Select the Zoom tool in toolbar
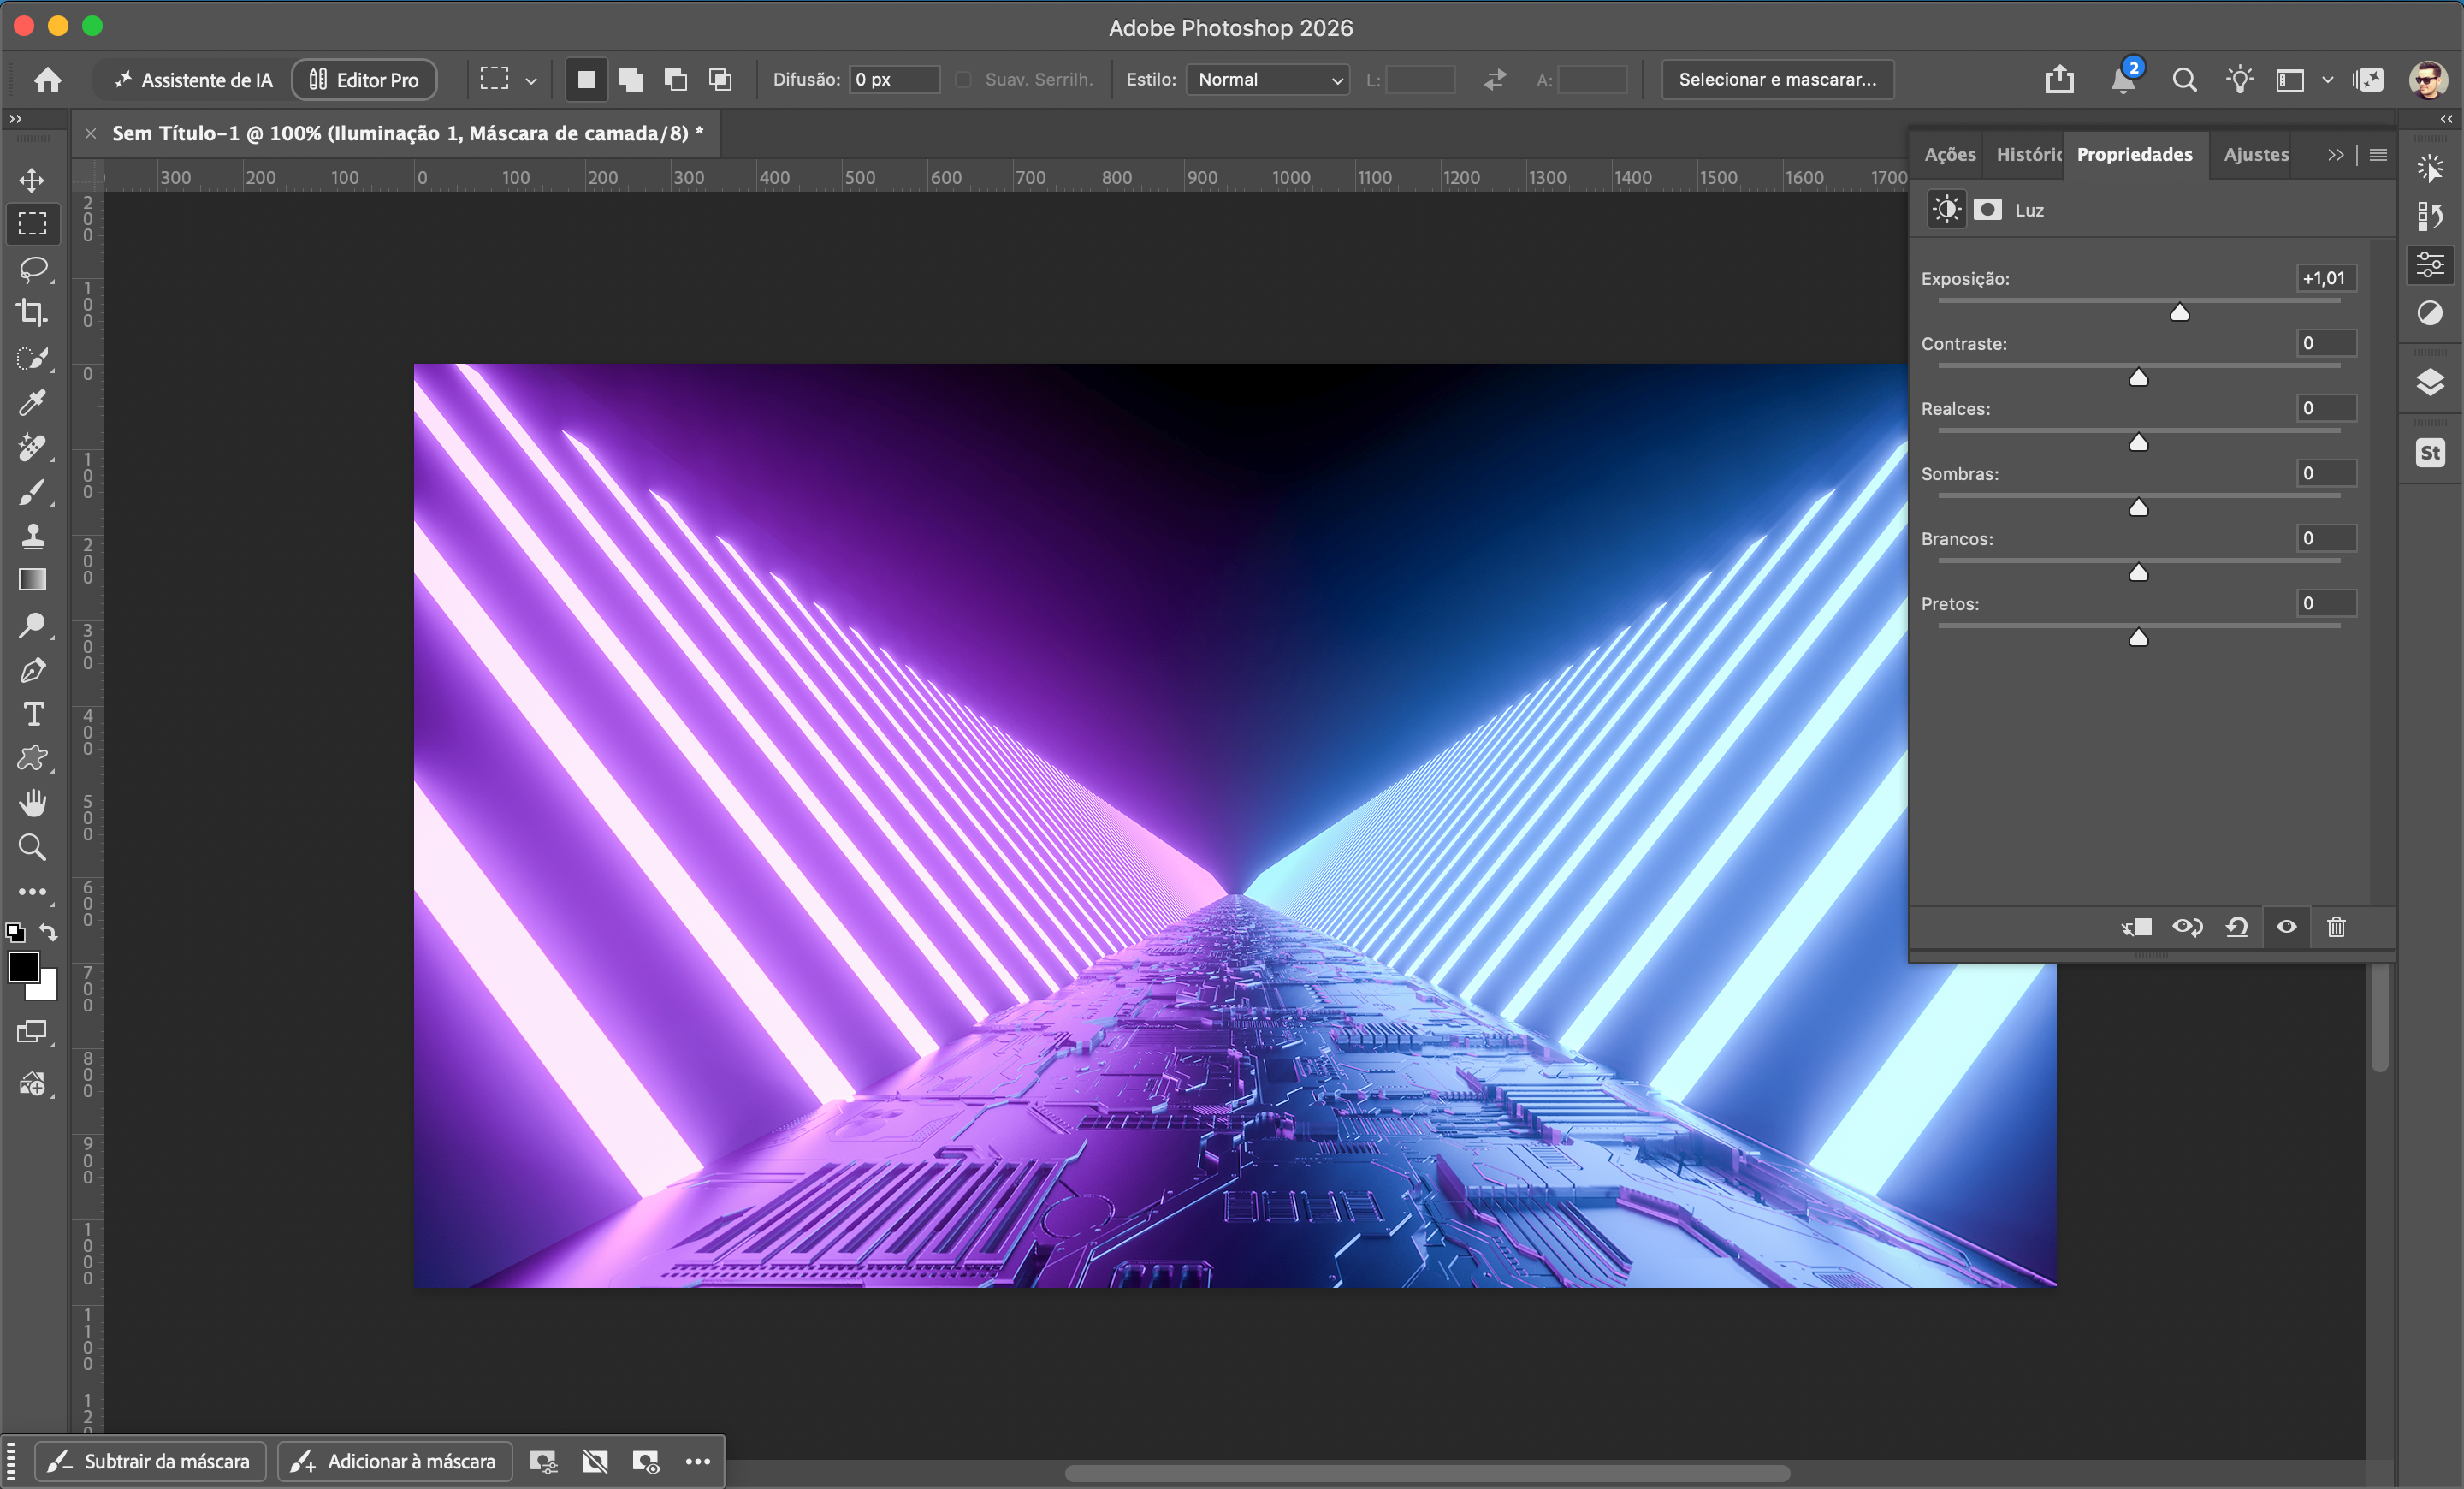This screenshot has height=1489, width=2464. (x=32, y=847)
